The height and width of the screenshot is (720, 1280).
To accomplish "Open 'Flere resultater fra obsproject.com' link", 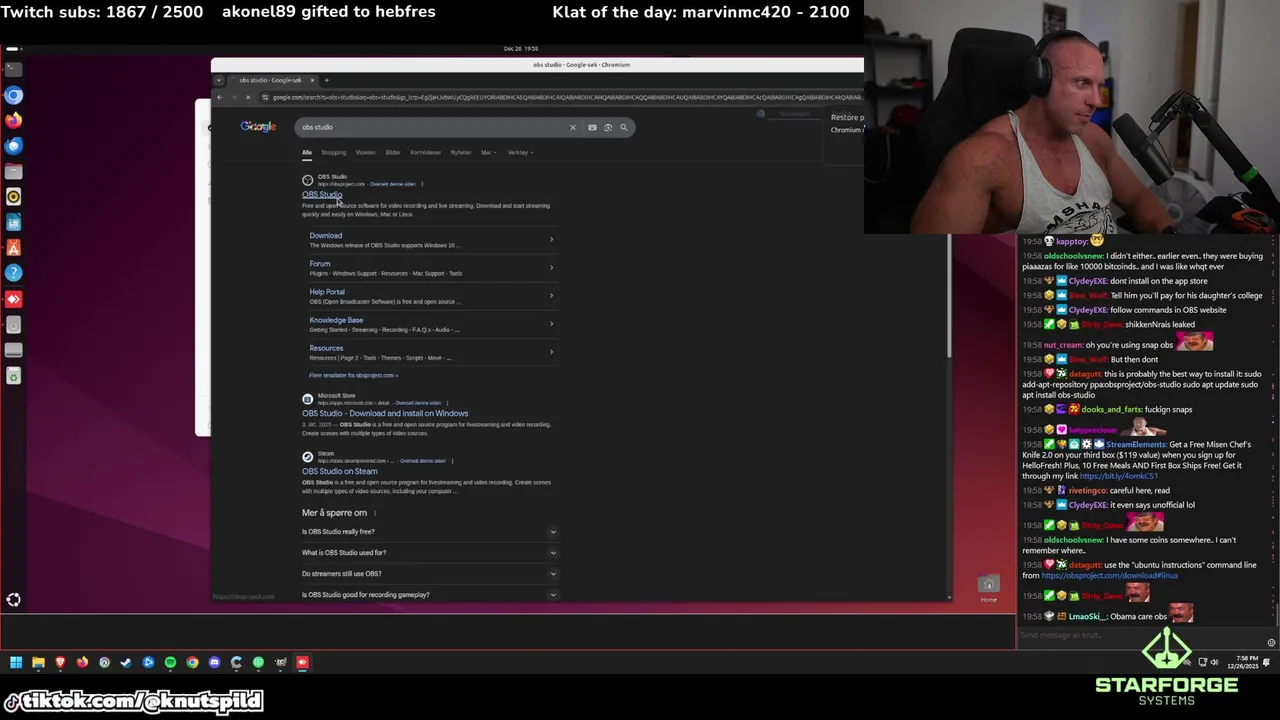I will [353, 376].
